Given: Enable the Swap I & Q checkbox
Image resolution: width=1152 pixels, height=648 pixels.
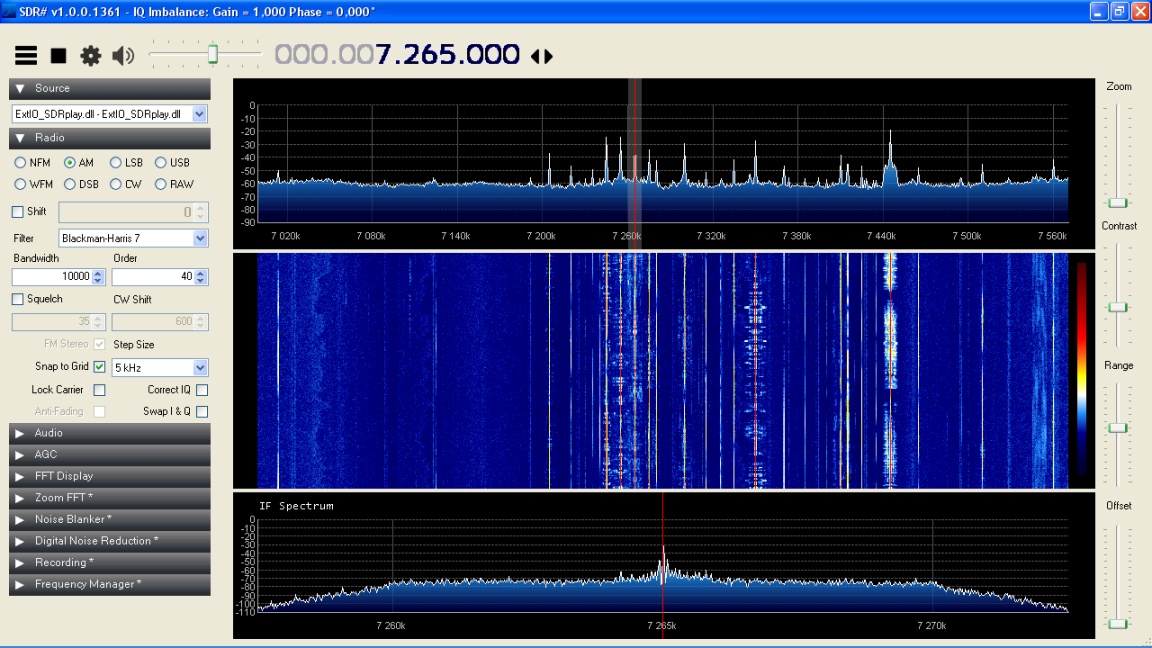Looking at the screenshot, I should coord(202,411).
